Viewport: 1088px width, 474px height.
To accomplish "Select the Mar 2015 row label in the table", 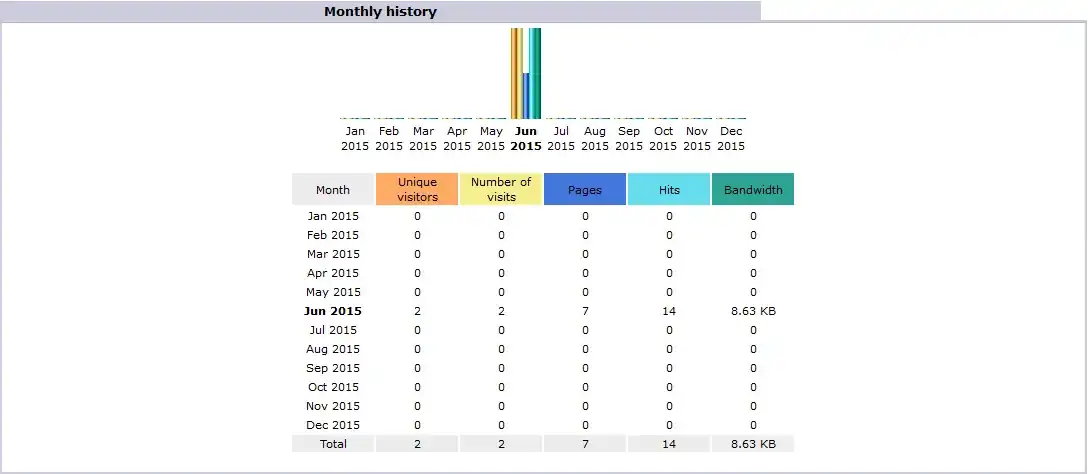I will click(333, 254).
